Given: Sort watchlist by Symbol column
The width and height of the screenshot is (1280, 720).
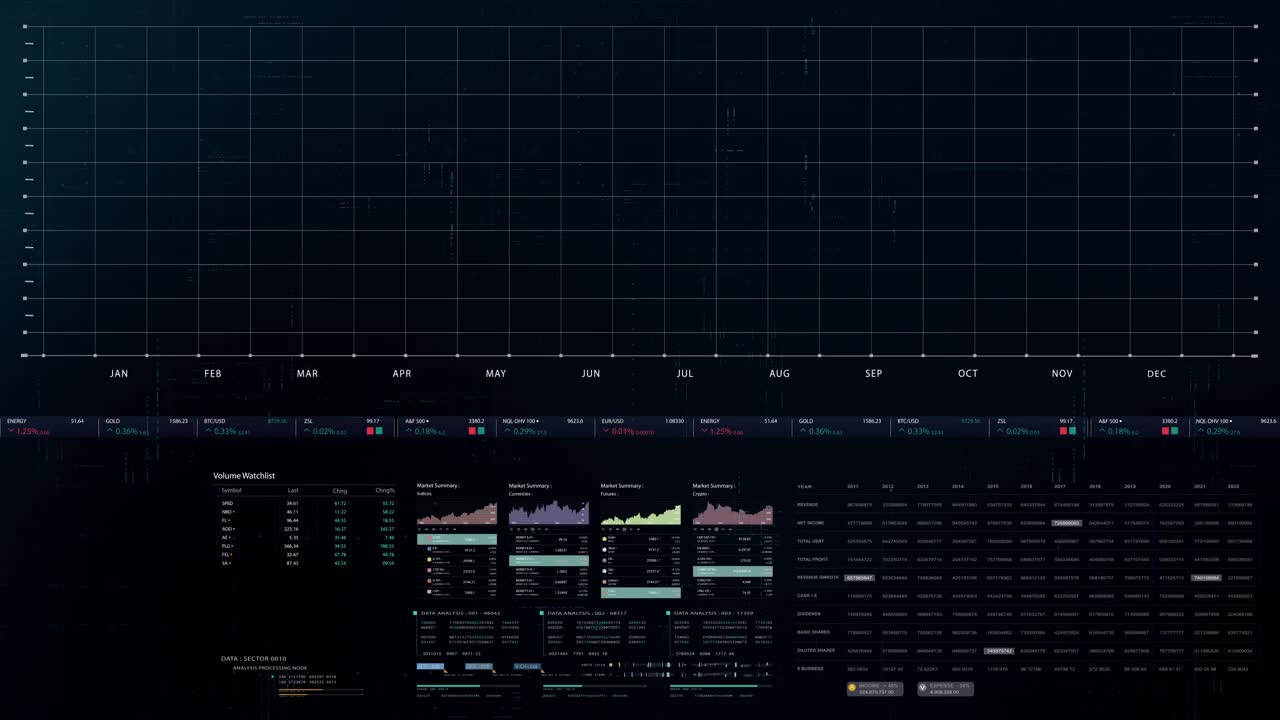Looking at the screenshot, I should [x=231, y=490].
